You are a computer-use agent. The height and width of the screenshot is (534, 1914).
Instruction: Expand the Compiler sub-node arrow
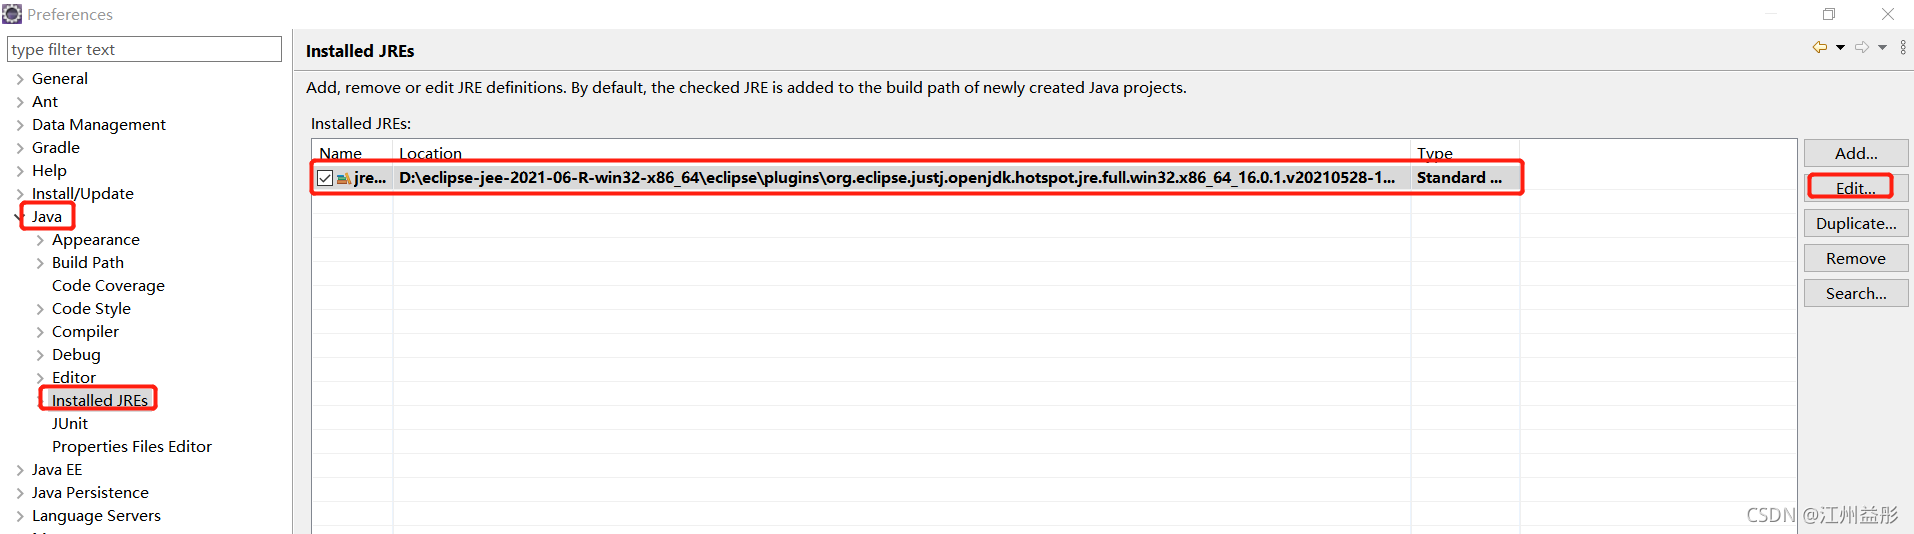click(x=40, y=332)
